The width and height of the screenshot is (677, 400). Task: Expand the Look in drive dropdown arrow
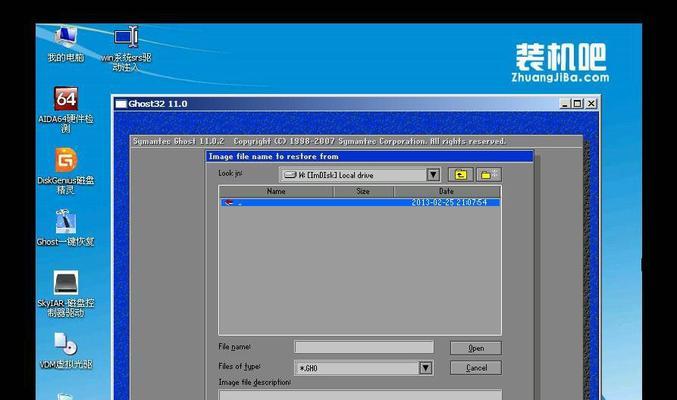pyautogui.click(x=433, y=175)
